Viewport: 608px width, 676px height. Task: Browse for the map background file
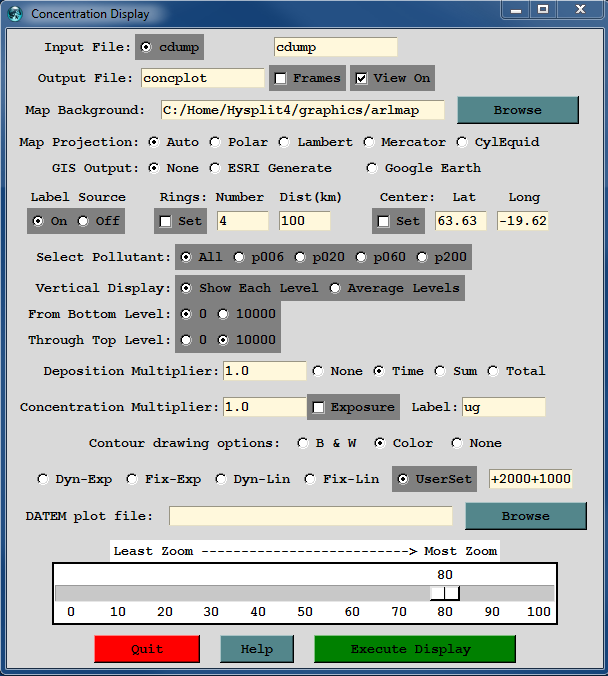(517, 110)
